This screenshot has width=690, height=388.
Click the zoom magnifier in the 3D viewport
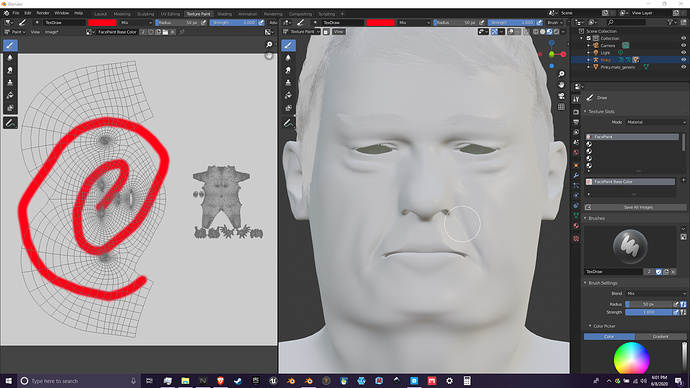point(561,74)
